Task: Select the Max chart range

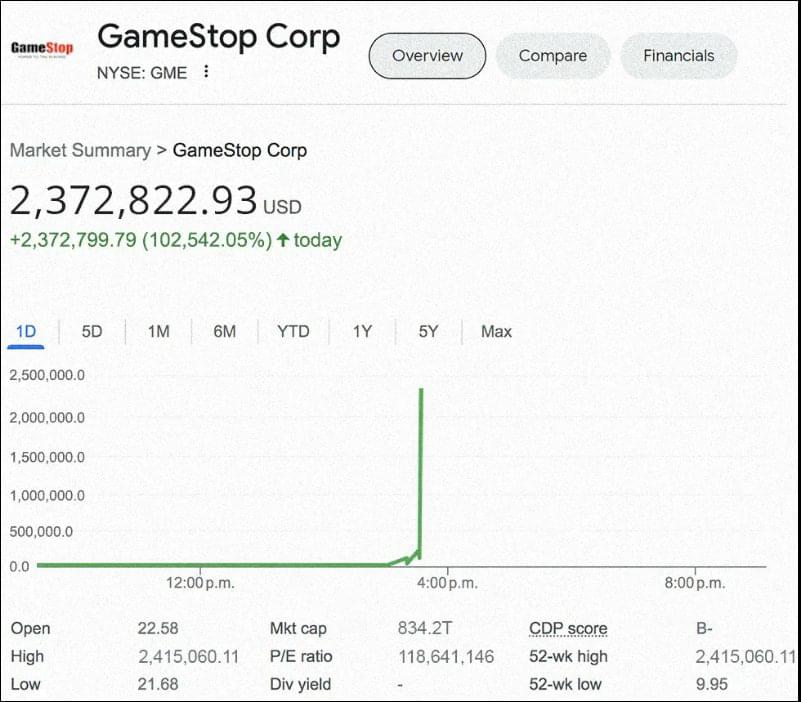Action: point(496,332)
